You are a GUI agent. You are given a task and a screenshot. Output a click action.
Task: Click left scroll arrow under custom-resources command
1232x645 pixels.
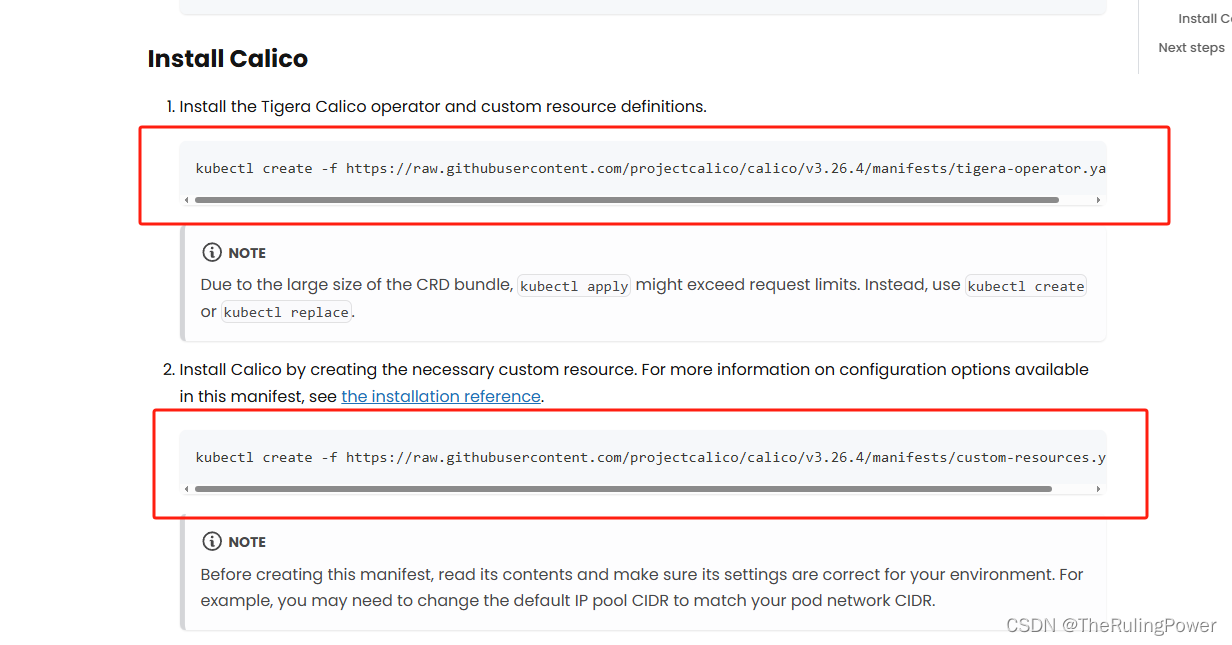click(x=186, y=489)
